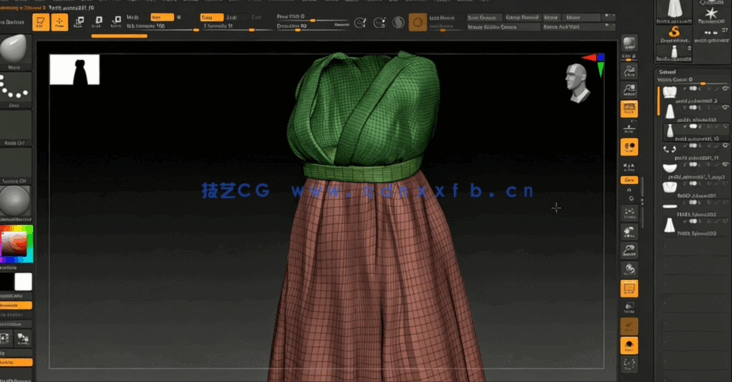Toggle the orange XYZ rotation mode button
The width and height of the screenshot is (732, 382).
[x=629, y=180]
